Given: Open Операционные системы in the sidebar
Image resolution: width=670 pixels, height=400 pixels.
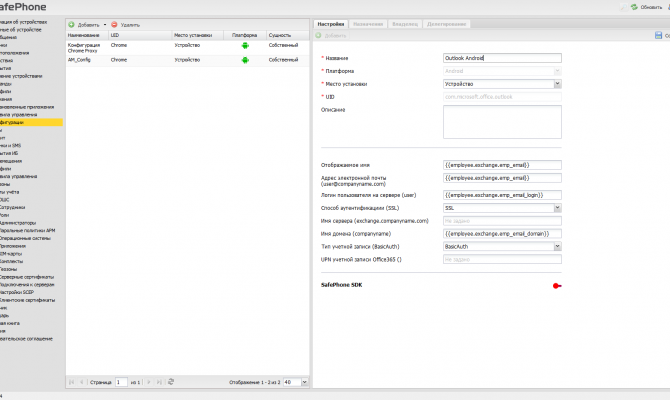Looking at the screenshot, I should coord(25,238).
